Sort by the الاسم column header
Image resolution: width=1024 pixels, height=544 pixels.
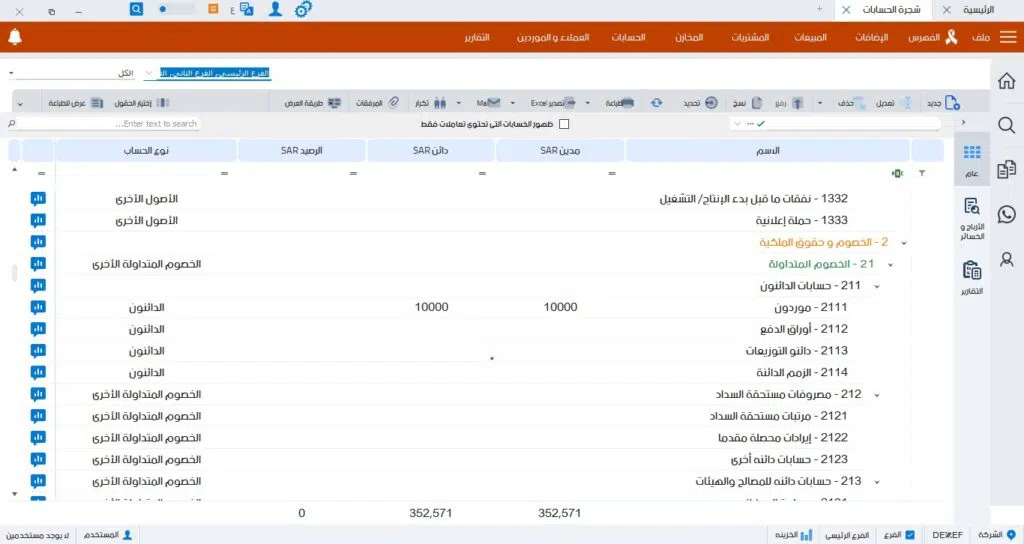[767, 150]
